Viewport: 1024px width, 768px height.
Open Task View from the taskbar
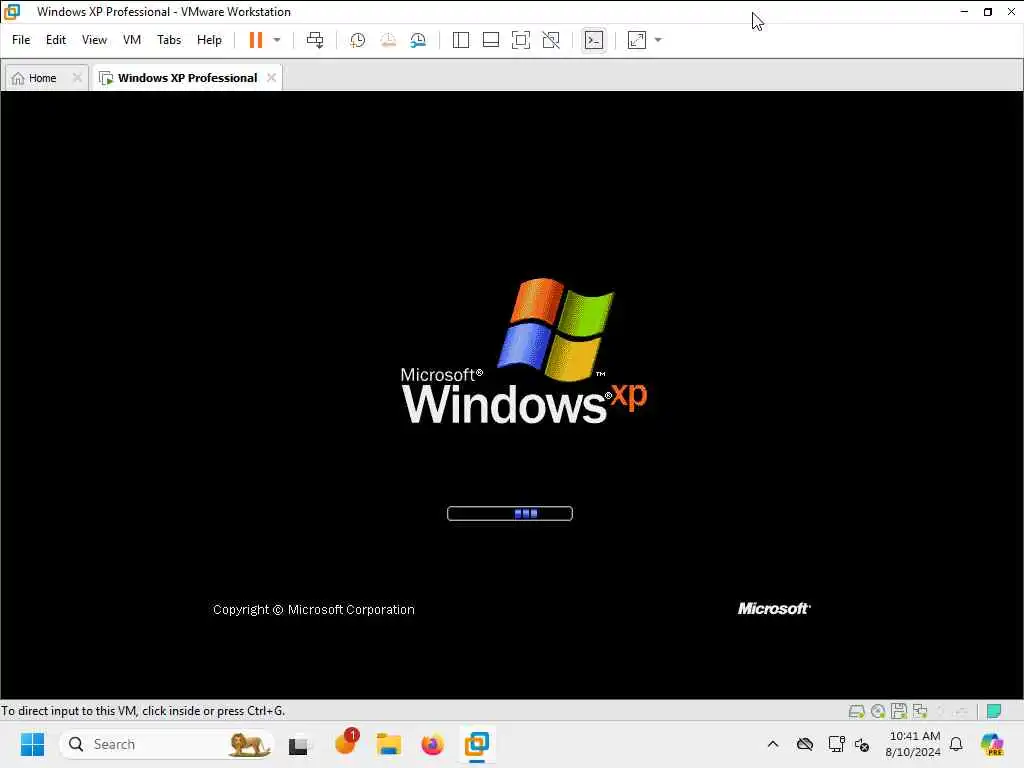click(x=298, y=744)
